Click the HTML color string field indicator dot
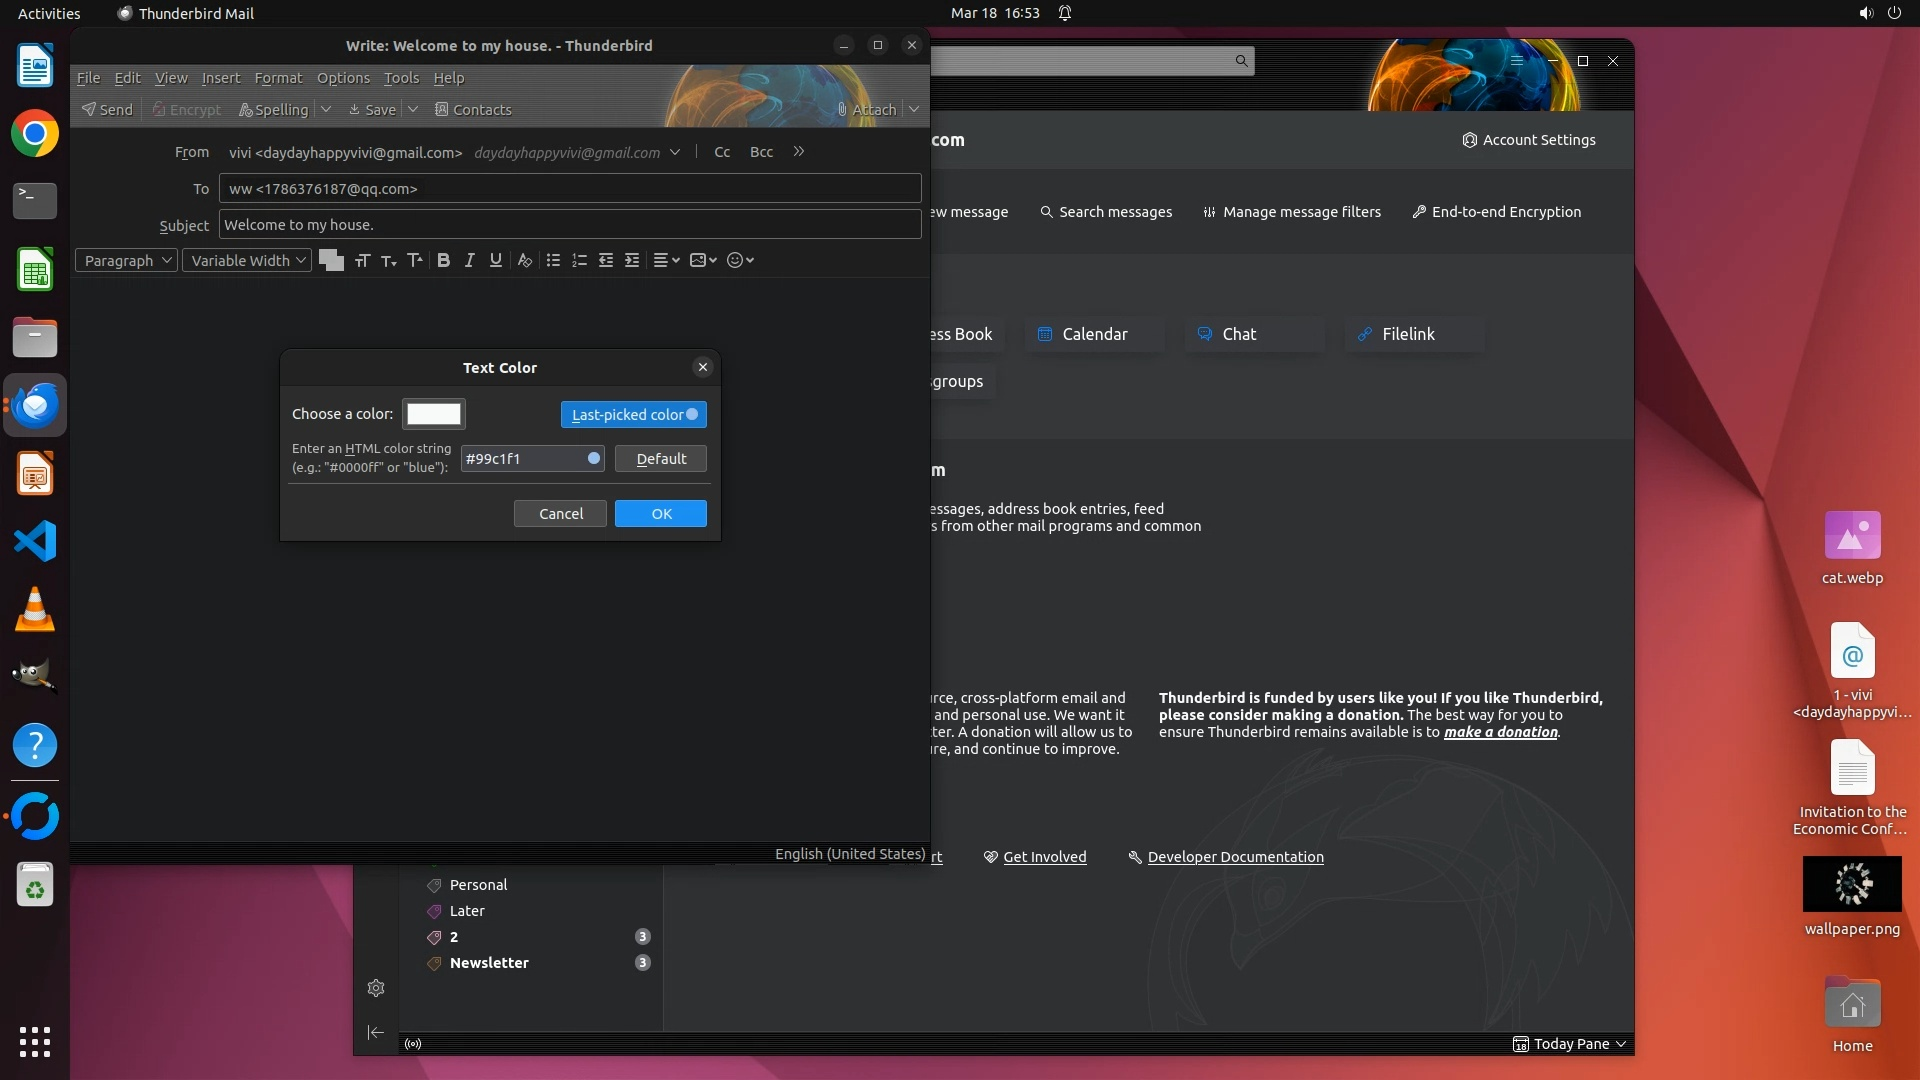This screenshot has height=1080, width=1920. click(x=594, y=458)
